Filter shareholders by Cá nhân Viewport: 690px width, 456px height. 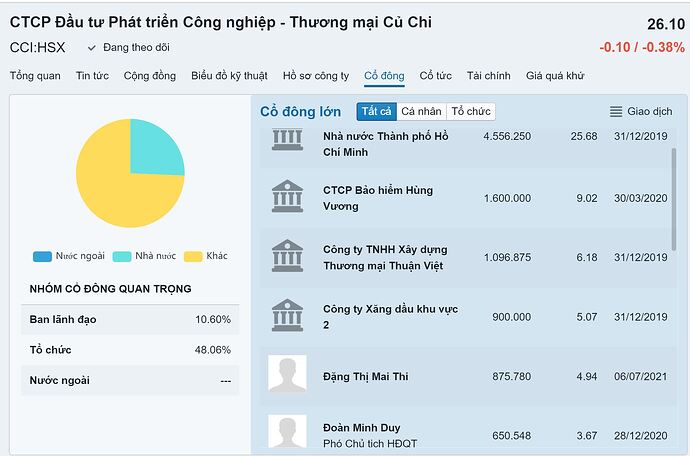click(421, 112)
